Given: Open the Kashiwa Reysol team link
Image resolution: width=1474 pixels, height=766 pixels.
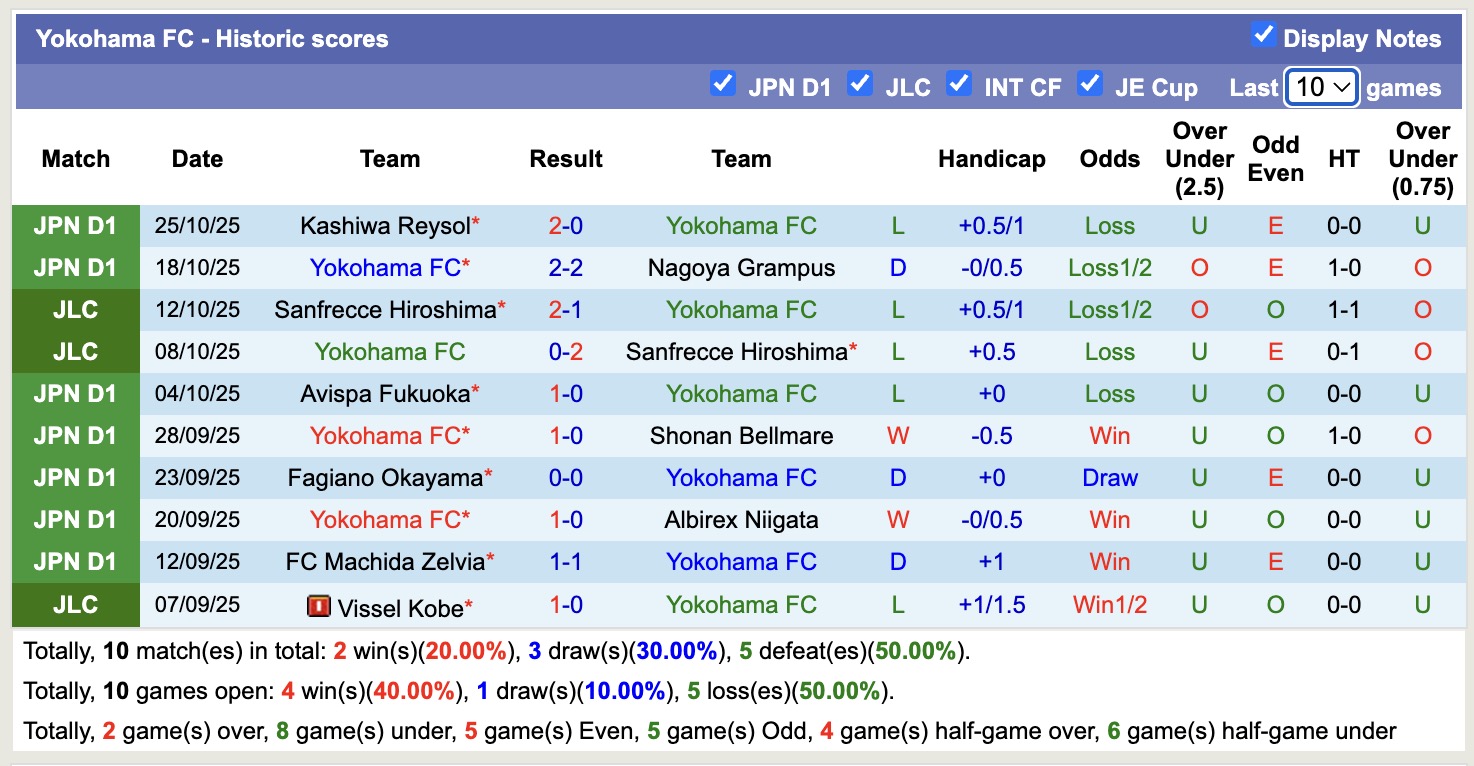Looking at the screenshot, I should [x=383, y=225].
